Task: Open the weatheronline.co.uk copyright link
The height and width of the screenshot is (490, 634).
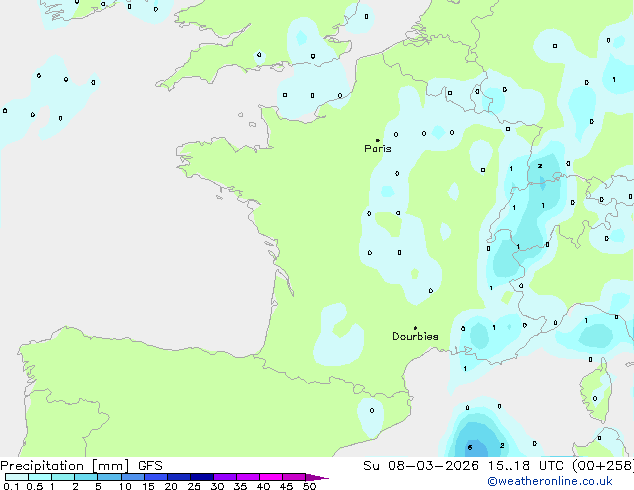Action: 550,481
